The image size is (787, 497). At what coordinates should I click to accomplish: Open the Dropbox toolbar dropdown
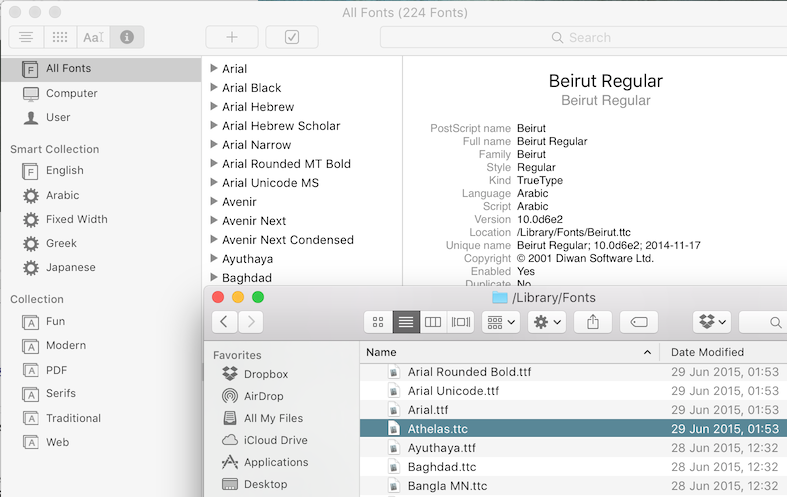[714, 322]
